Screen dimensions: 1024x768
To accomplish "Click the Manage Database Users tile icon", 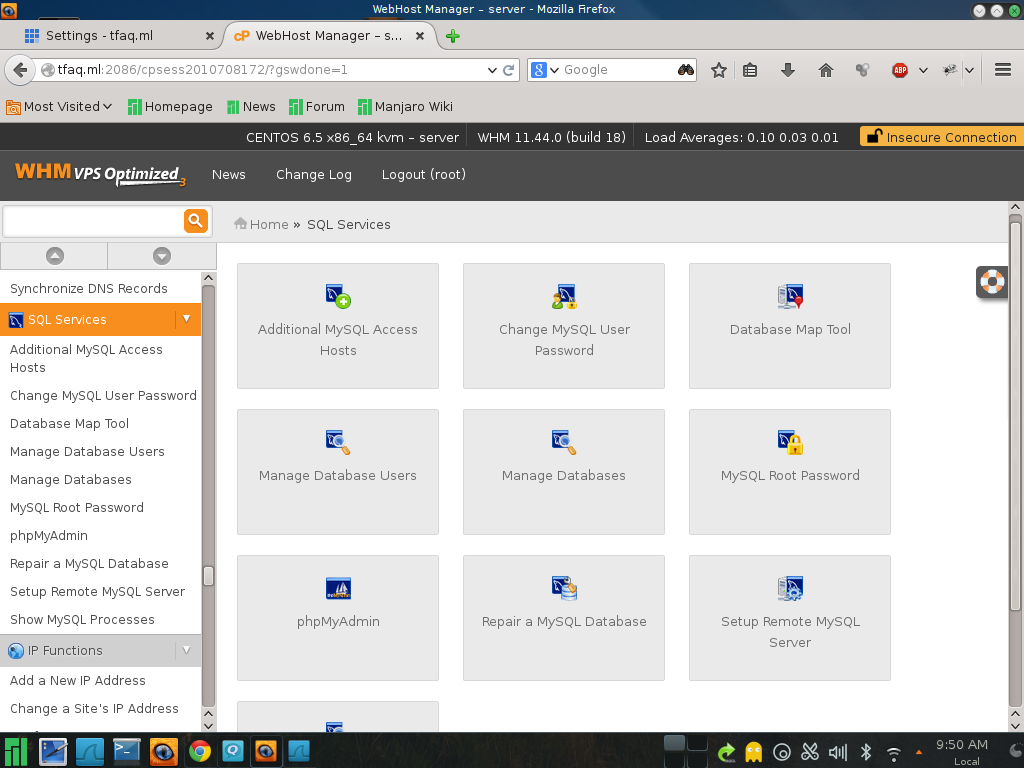I will [x=338, y=442].
